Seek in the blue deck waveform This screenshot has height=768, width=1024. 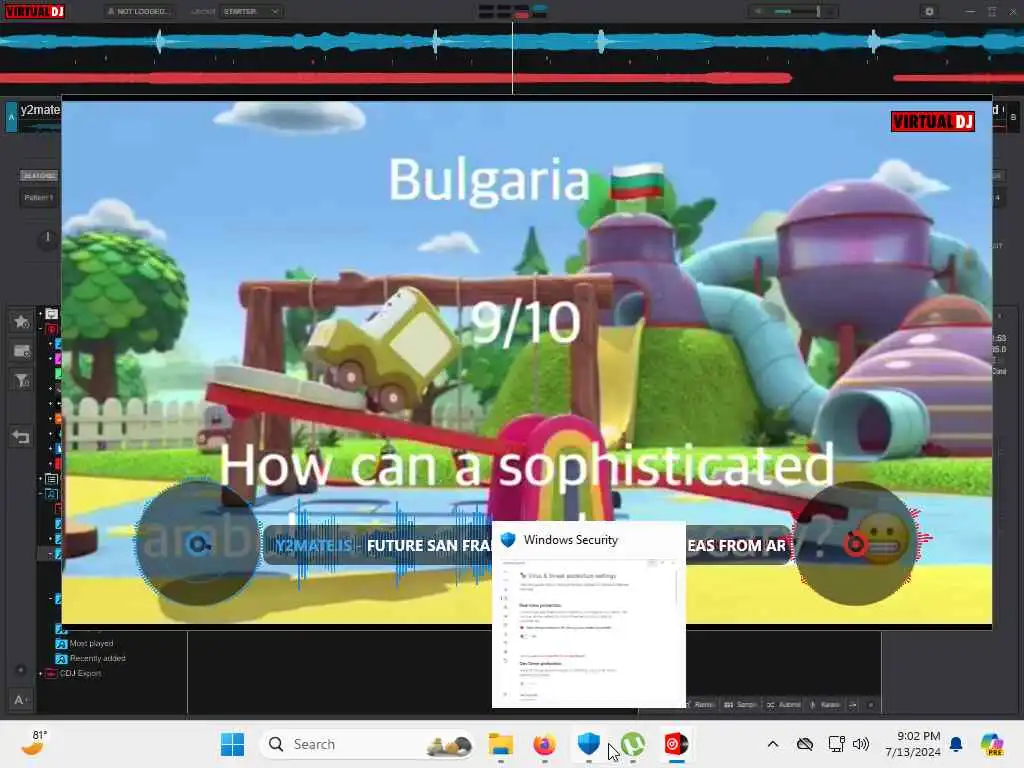512,43
